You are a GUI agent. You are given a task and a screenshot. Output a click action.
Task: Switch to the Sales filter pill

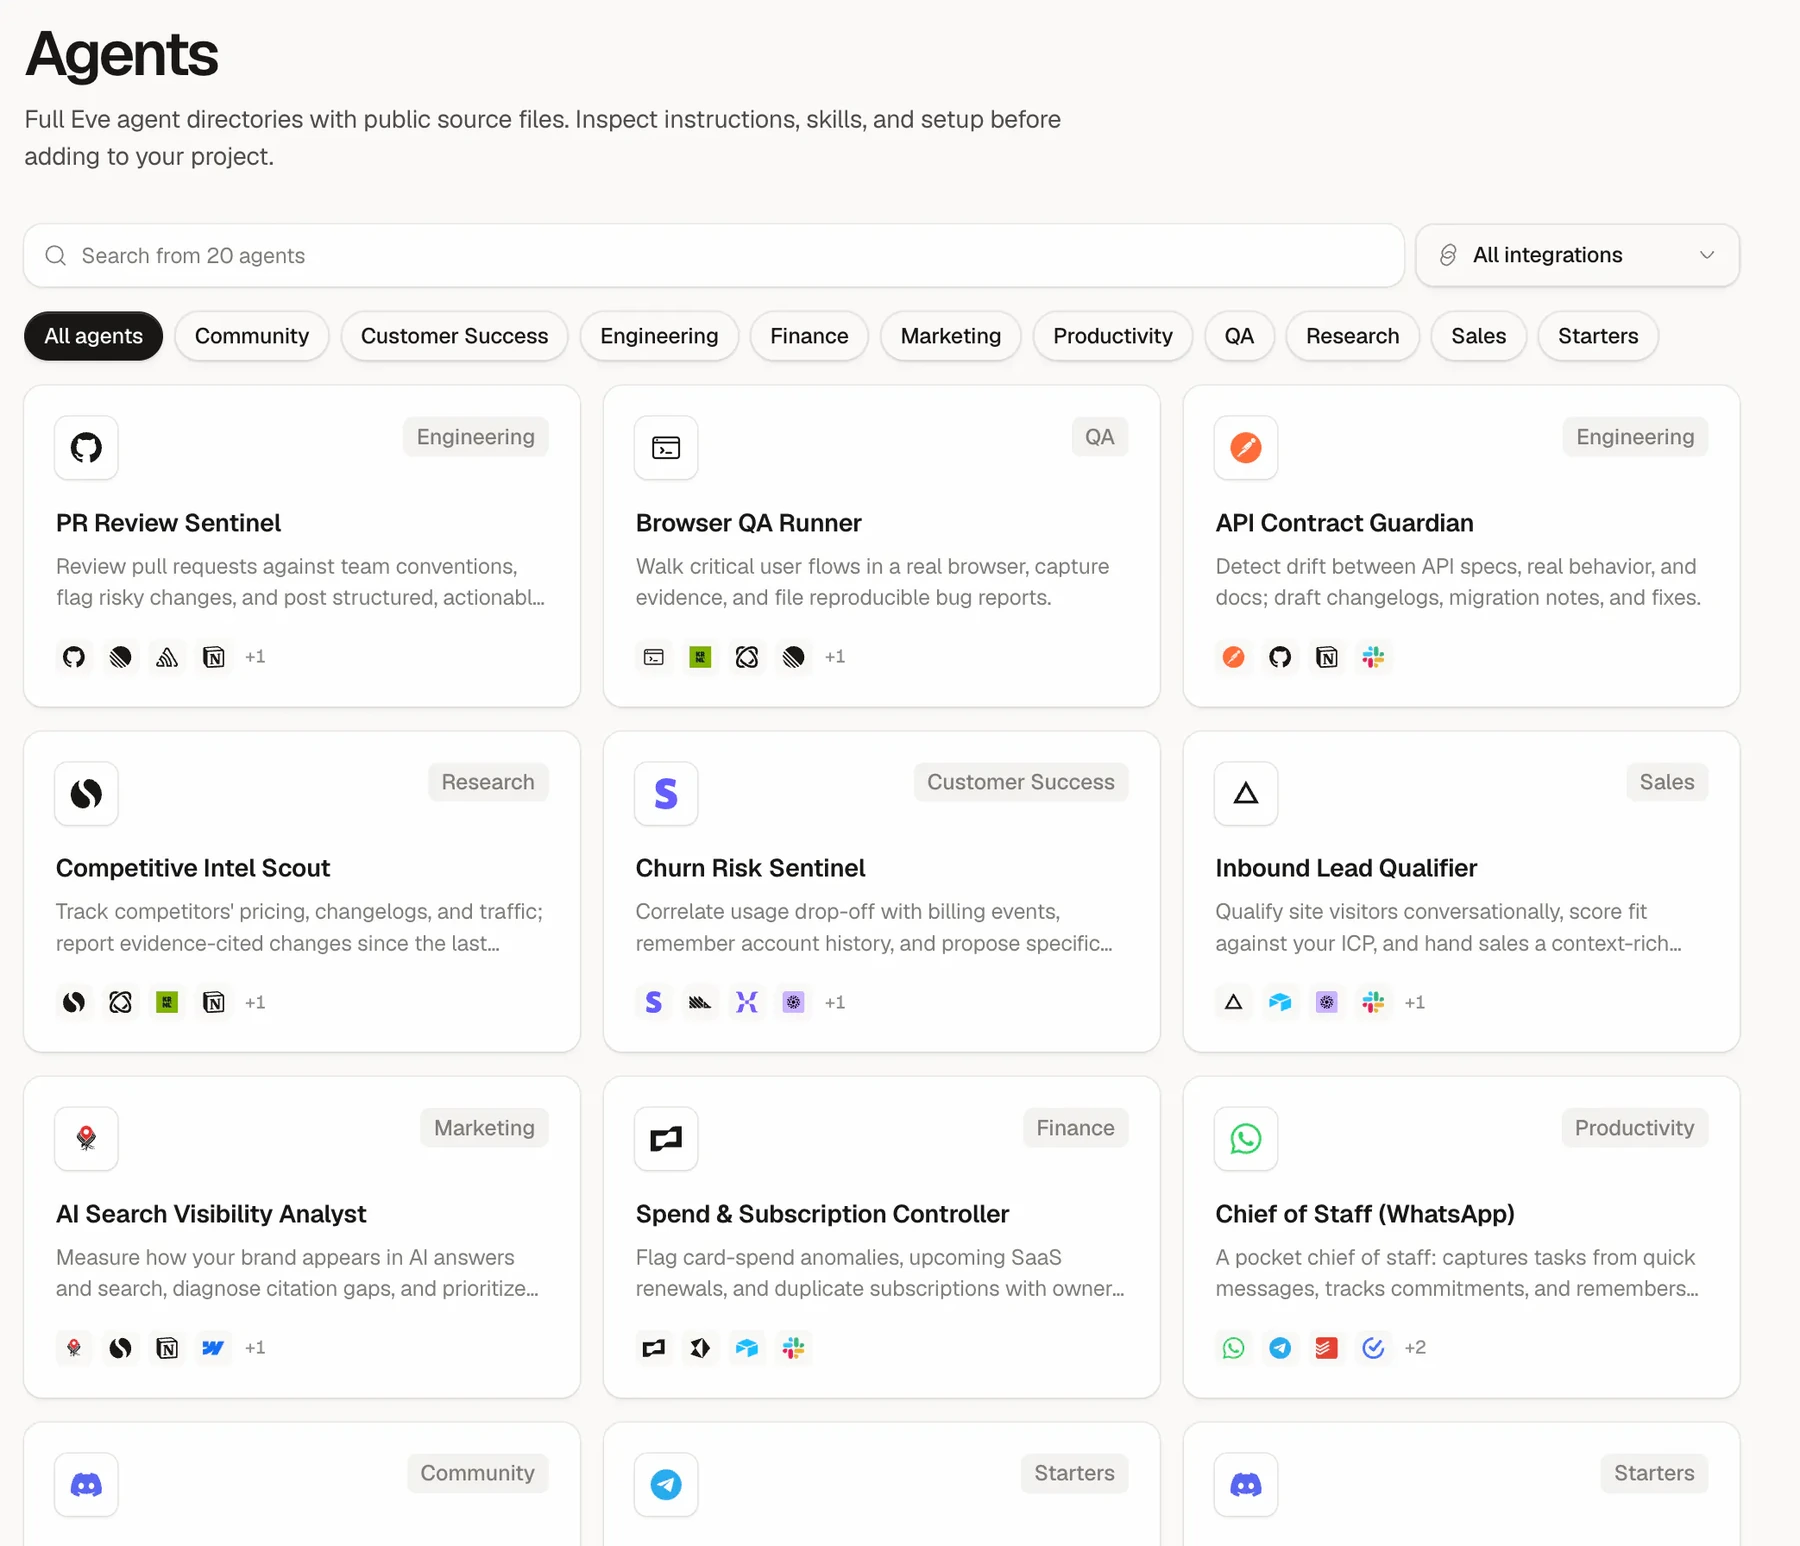(1479, 336)
